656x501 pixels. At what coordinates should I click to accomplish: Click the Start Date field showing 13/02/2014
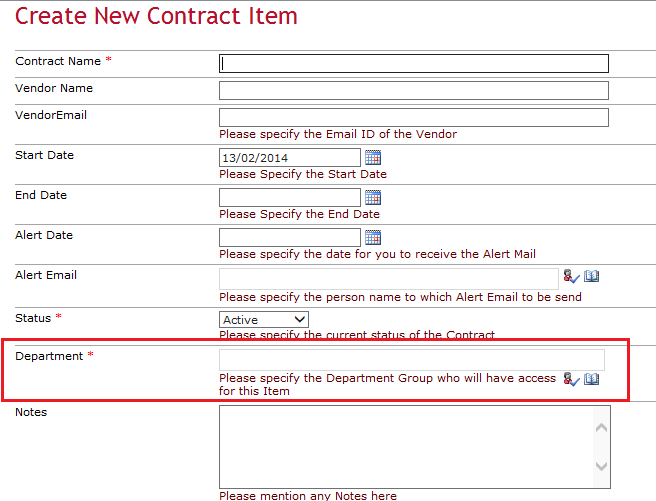(x=289, y=157)
